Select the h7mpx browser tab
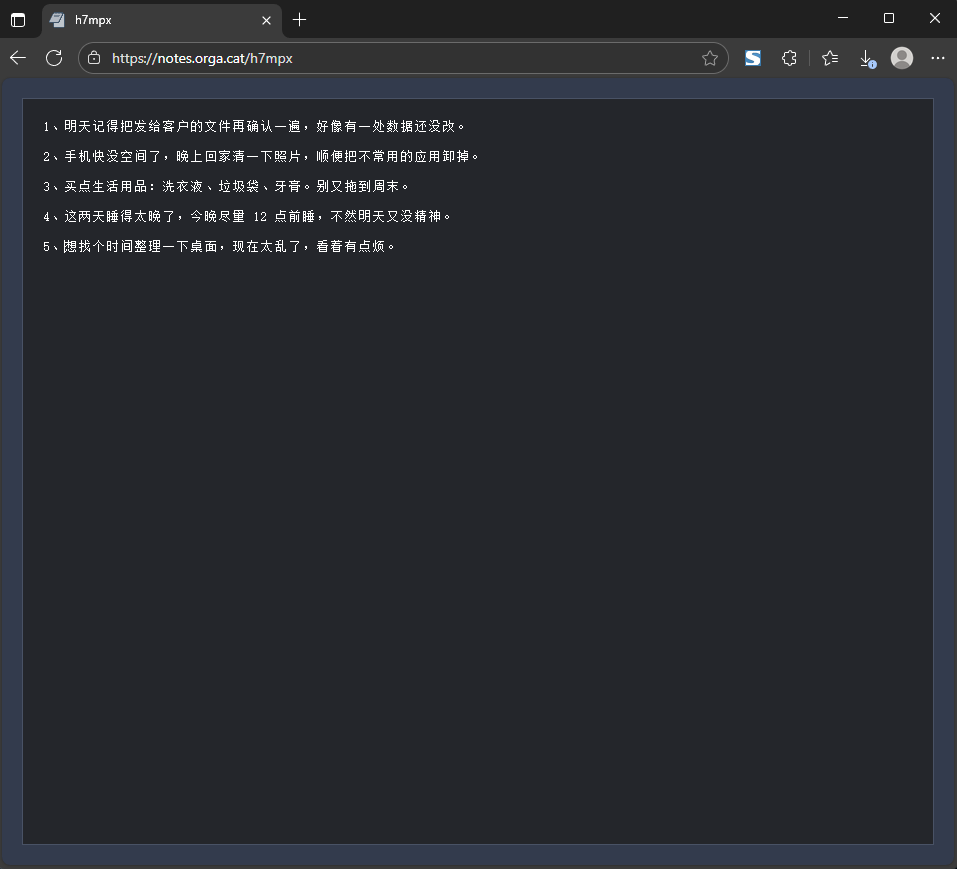 tap(150, 20)
